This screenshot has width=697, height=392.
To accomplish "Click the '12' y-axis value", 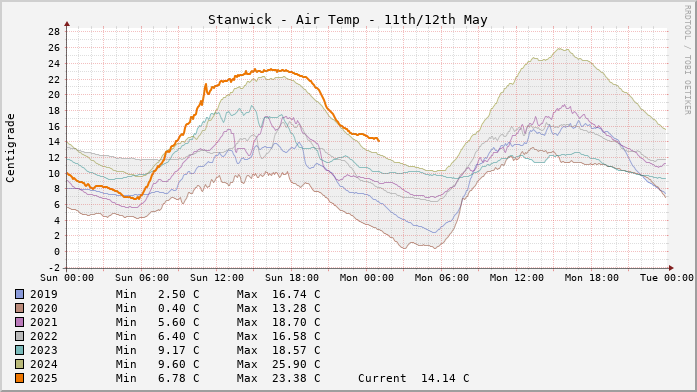I will (x=54, y=158).
